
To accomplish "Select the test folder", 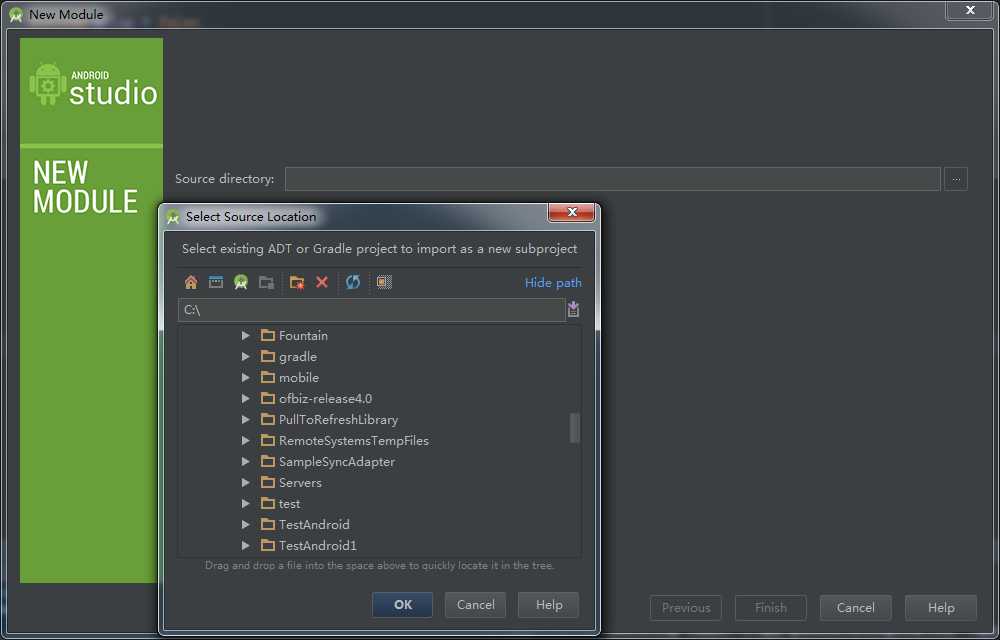I will [281, 504].
